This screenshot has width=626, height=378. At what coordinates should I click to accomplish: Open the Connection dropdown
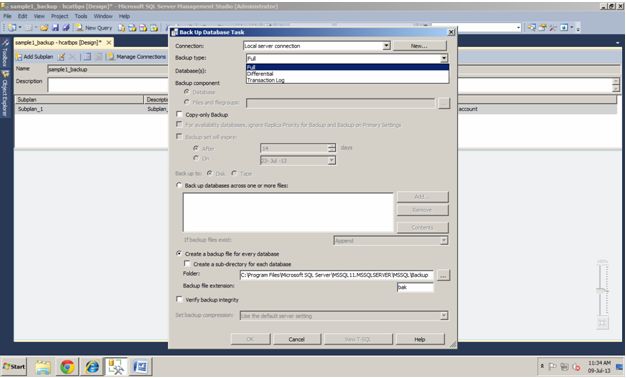coord(386,46)
